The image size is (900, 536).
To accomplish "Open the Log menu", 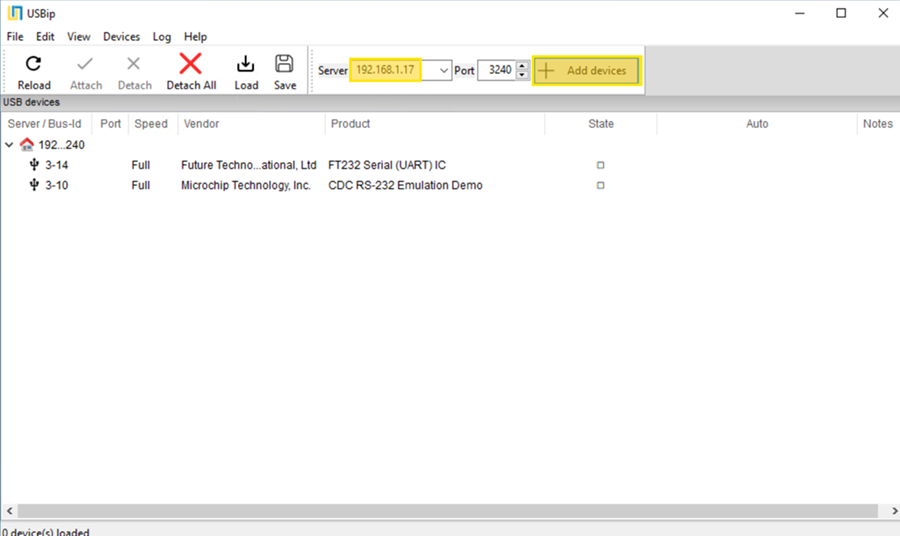I will point(162,37).
